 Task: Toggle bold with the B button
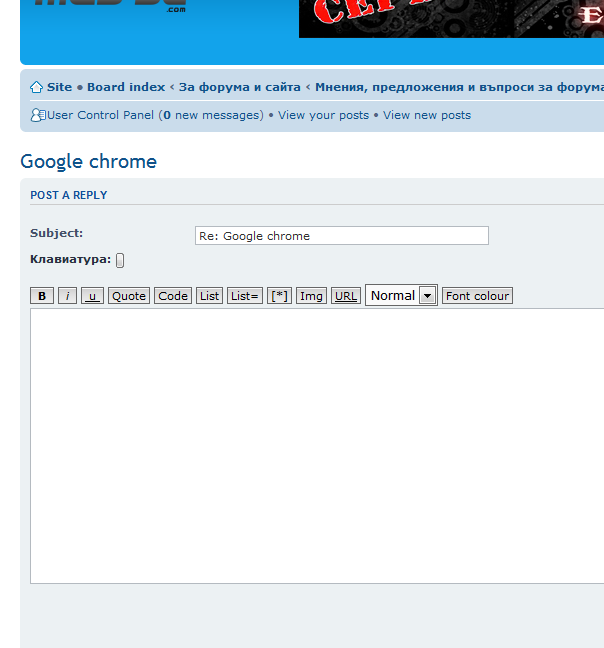42,296
